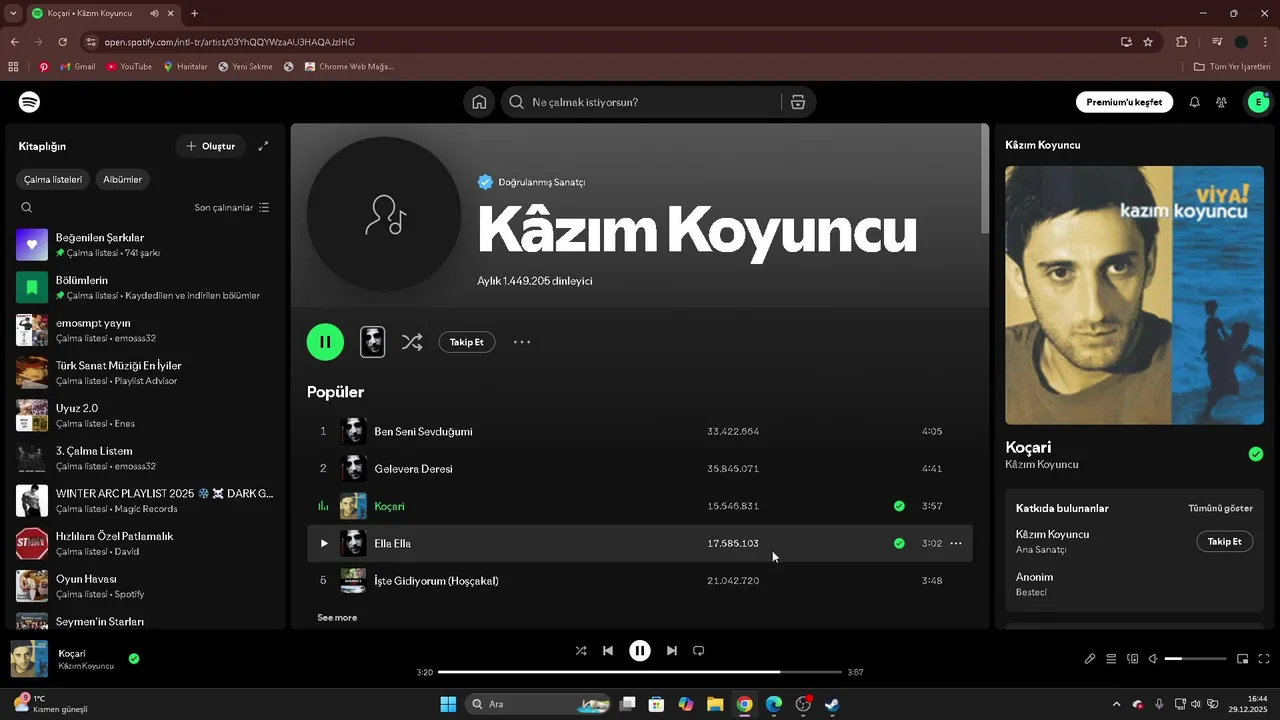Search within library using magnifier icon
This screenshot has height=720, width=1280.
27,208
